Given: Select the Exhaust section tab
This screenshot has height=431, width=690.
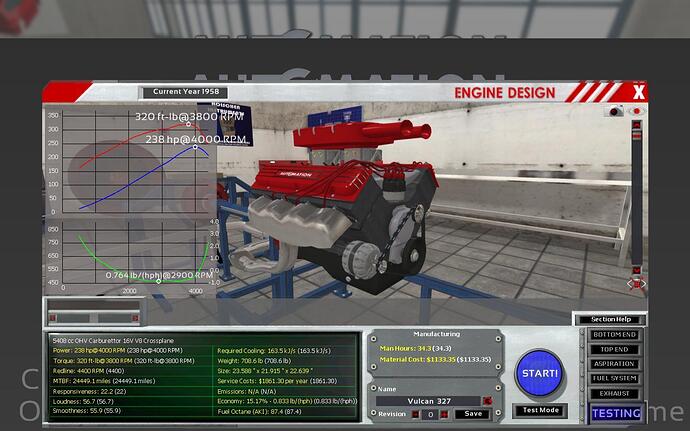Looking at the screenshot, I should coord(614,394).
